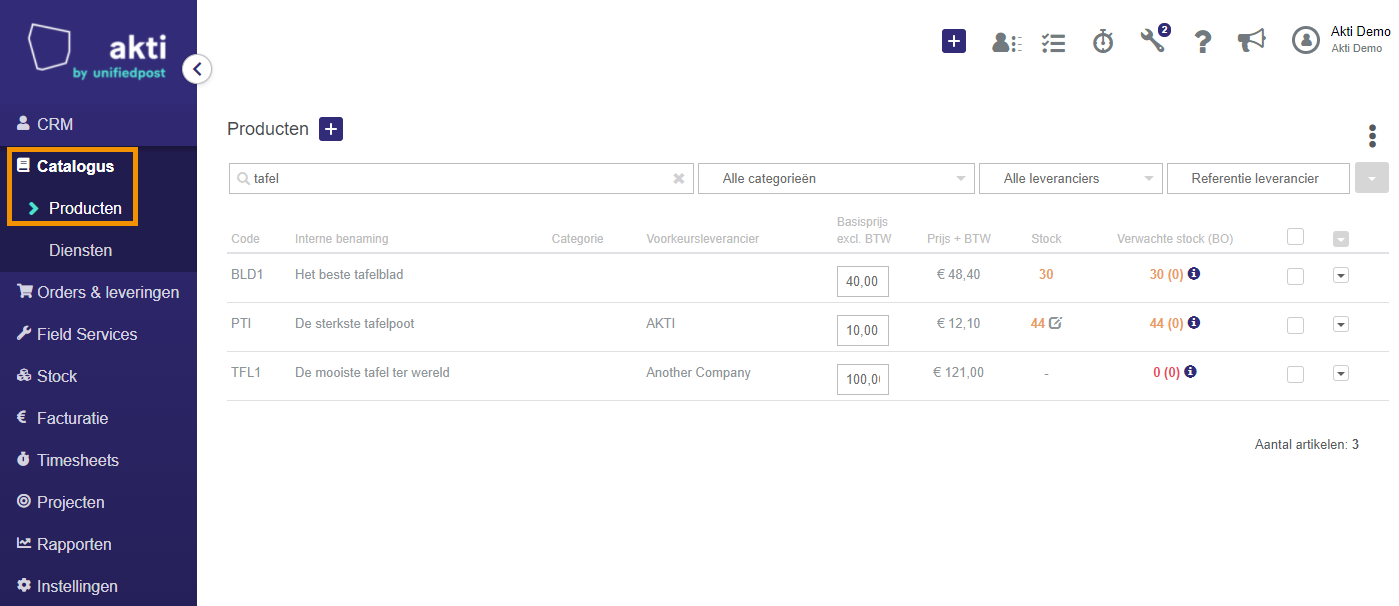Open the Alle categorieën dropdown

point(836,179)
